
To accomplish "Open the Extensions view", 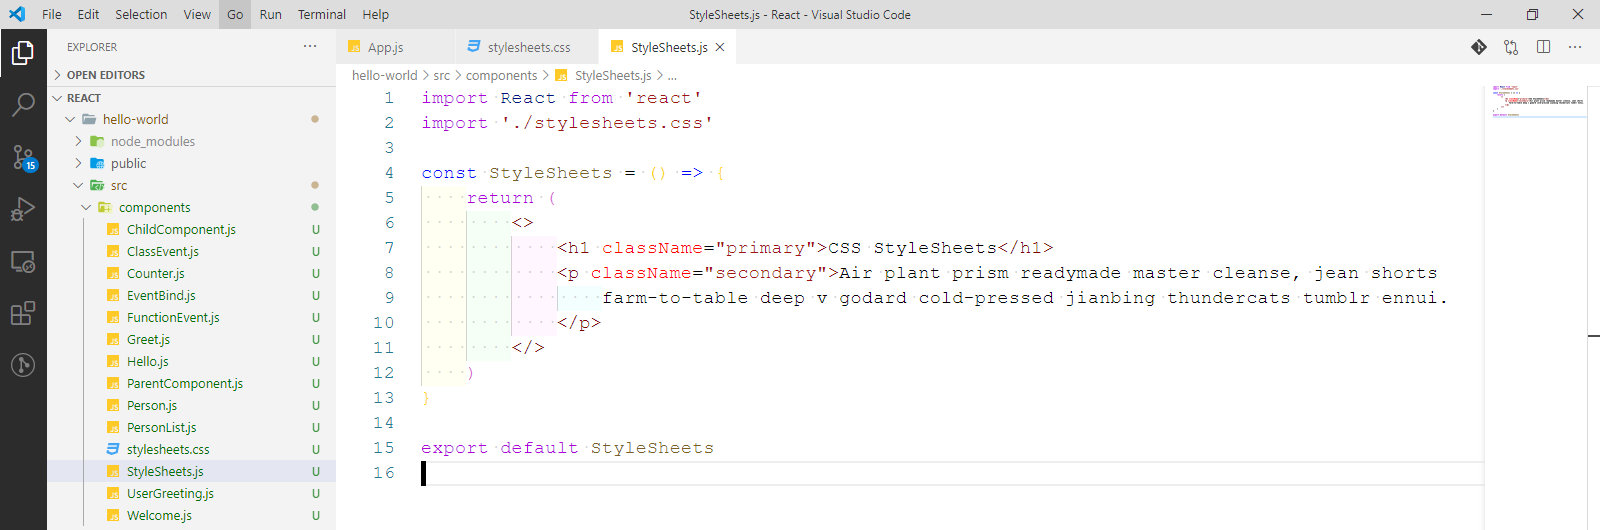I will coord(23,313).
